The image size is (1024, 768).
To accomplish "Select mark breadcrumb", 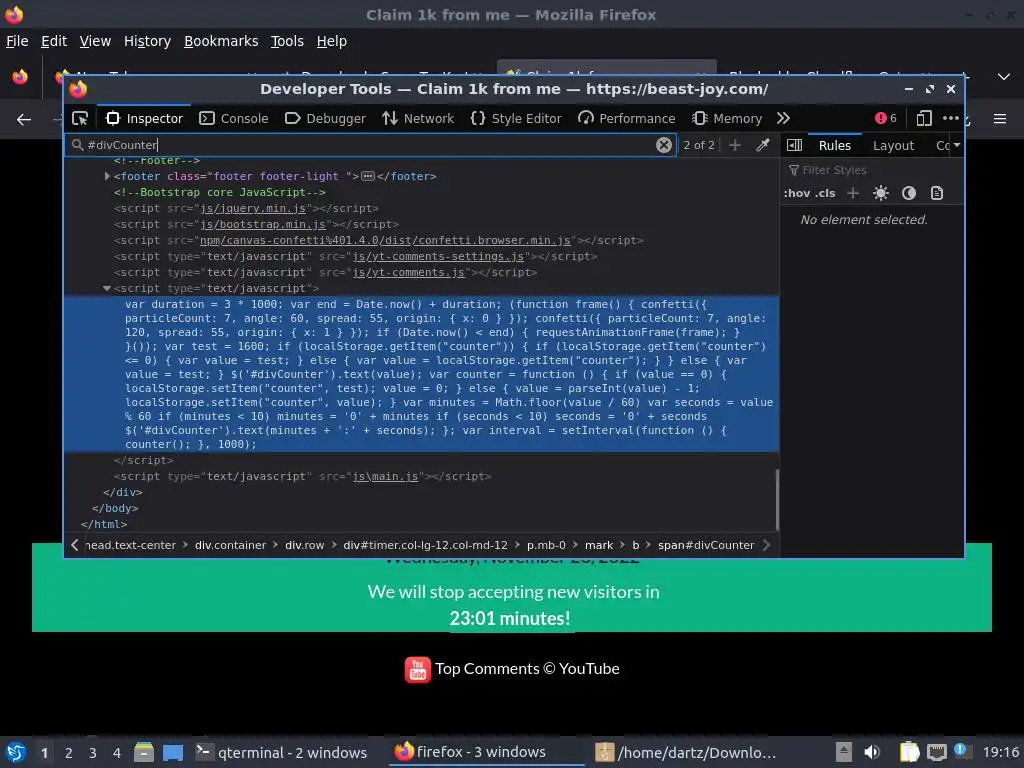I will pos(599,545).
